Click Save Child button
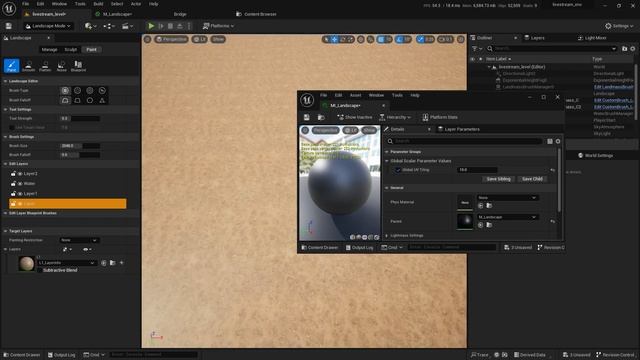Screen dimensions: 640x360 click(x=532, y=179)
